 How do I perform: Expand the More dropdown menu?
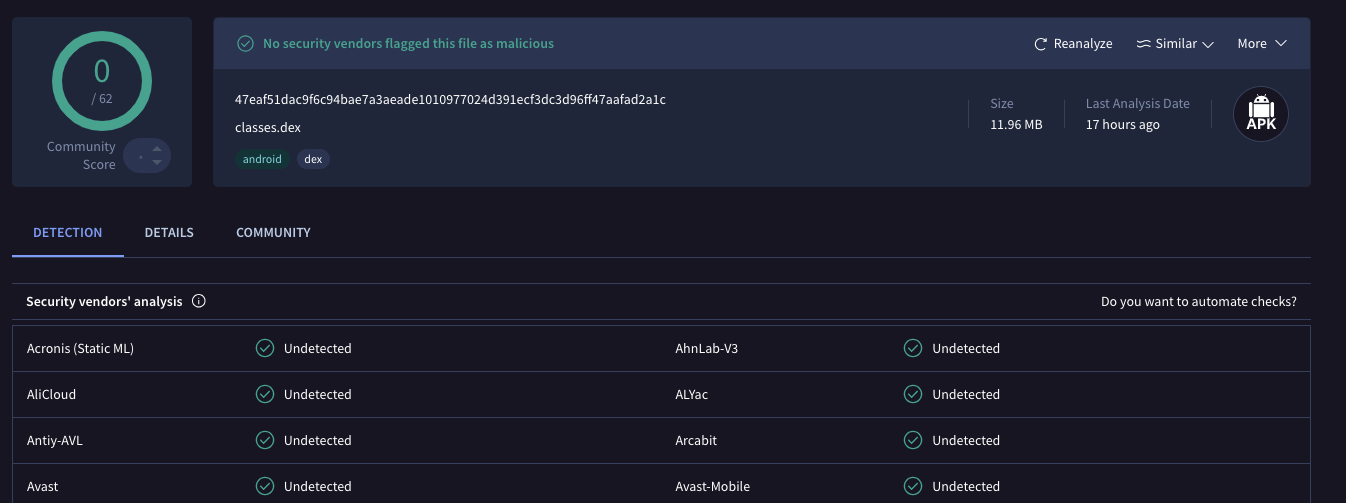(1262, 44)
